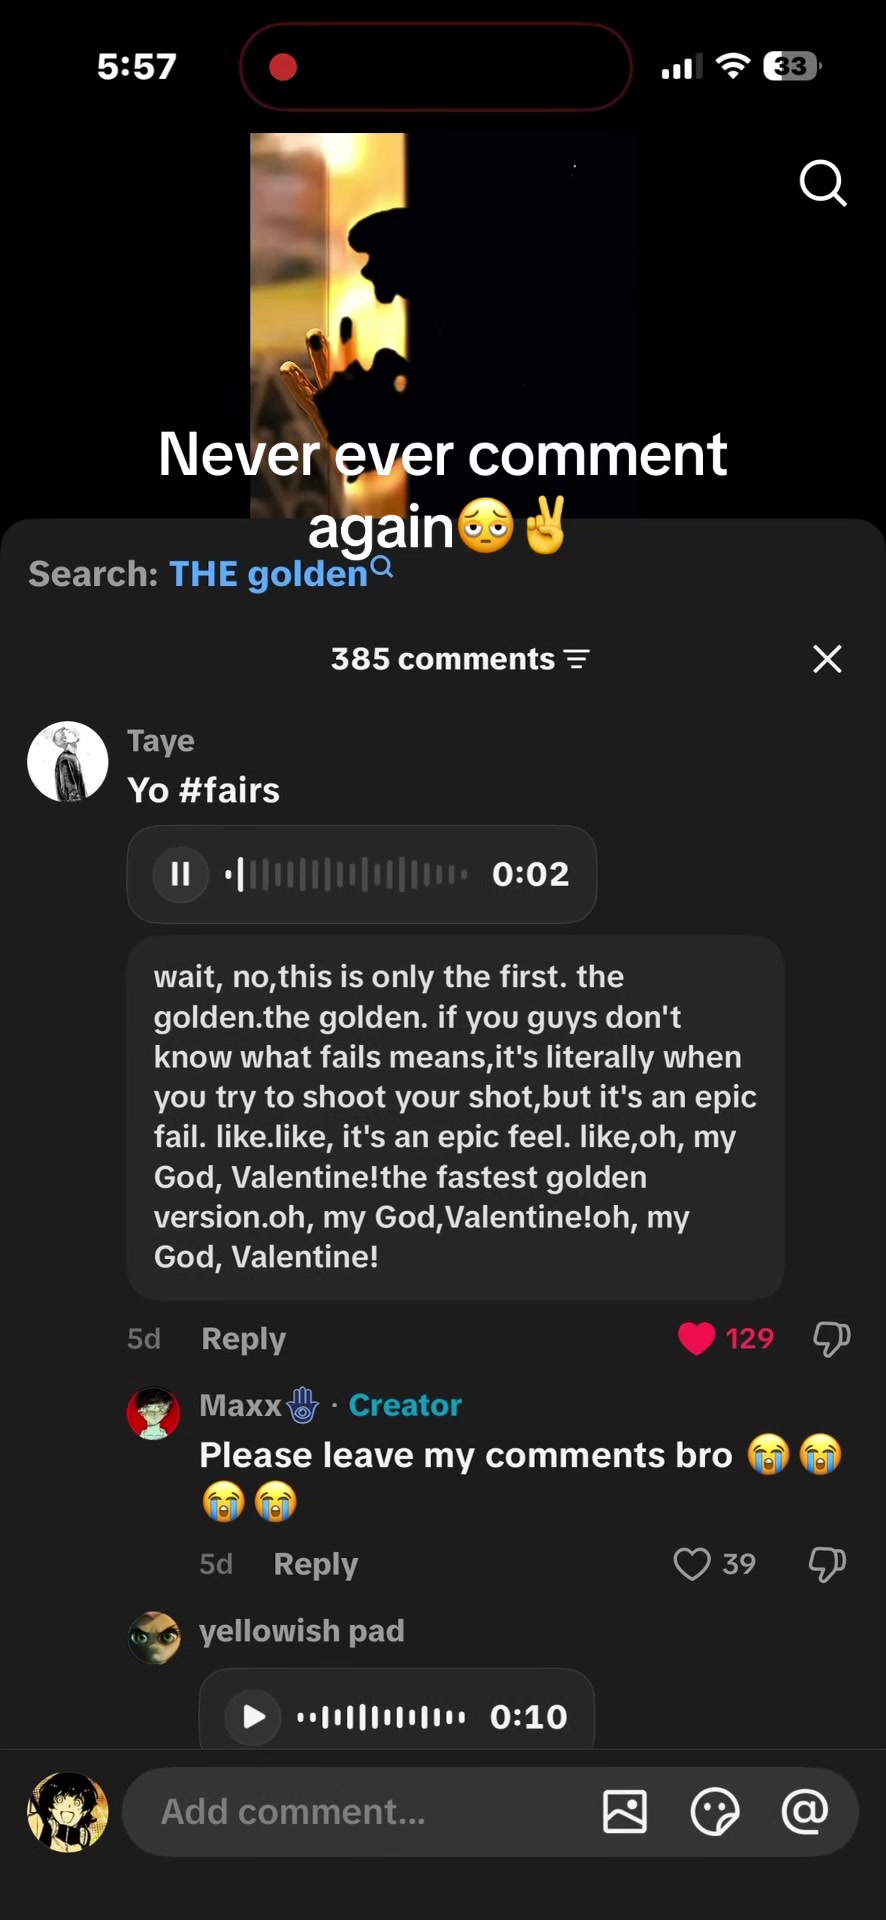Close the comments panel

(x=827, y=659)
